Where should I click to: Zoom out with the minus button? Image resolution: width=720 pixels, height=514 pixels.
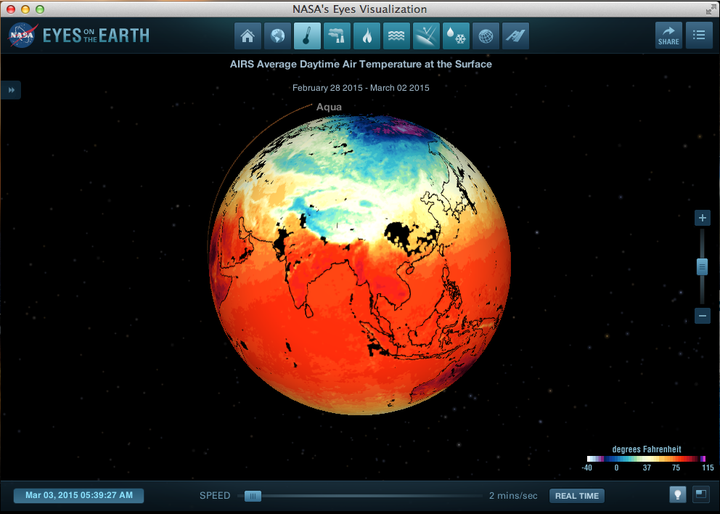click(702, 316)
